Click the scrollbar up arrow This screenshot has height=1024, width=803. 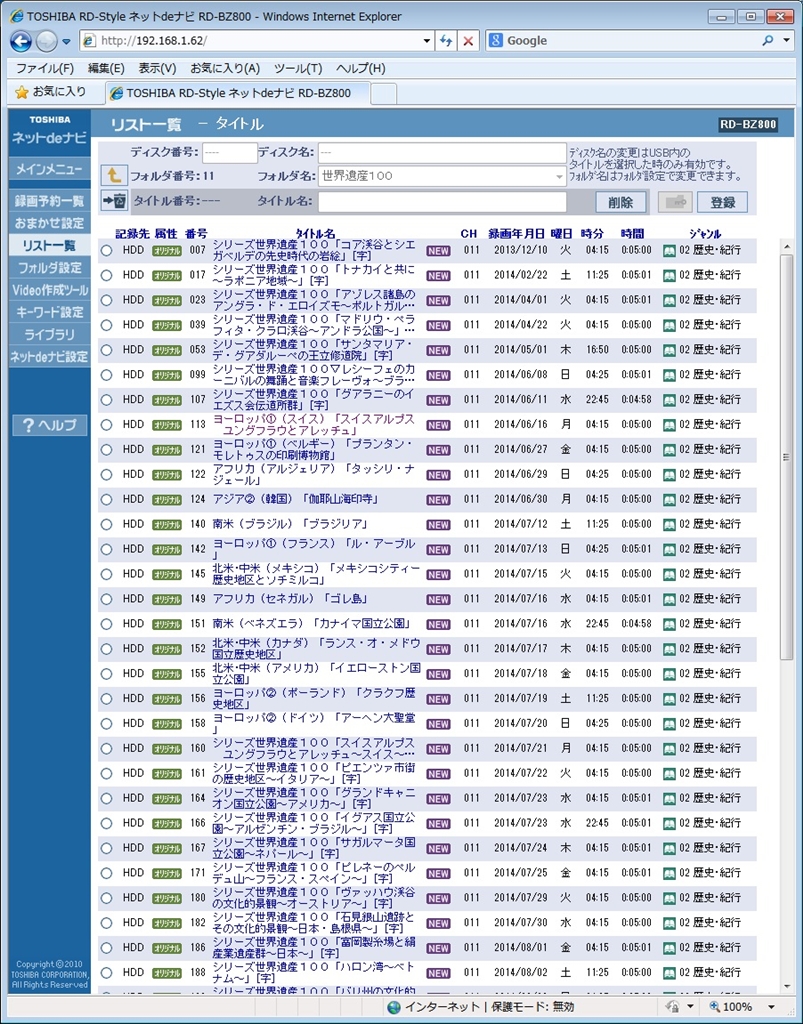coord(786,247)
